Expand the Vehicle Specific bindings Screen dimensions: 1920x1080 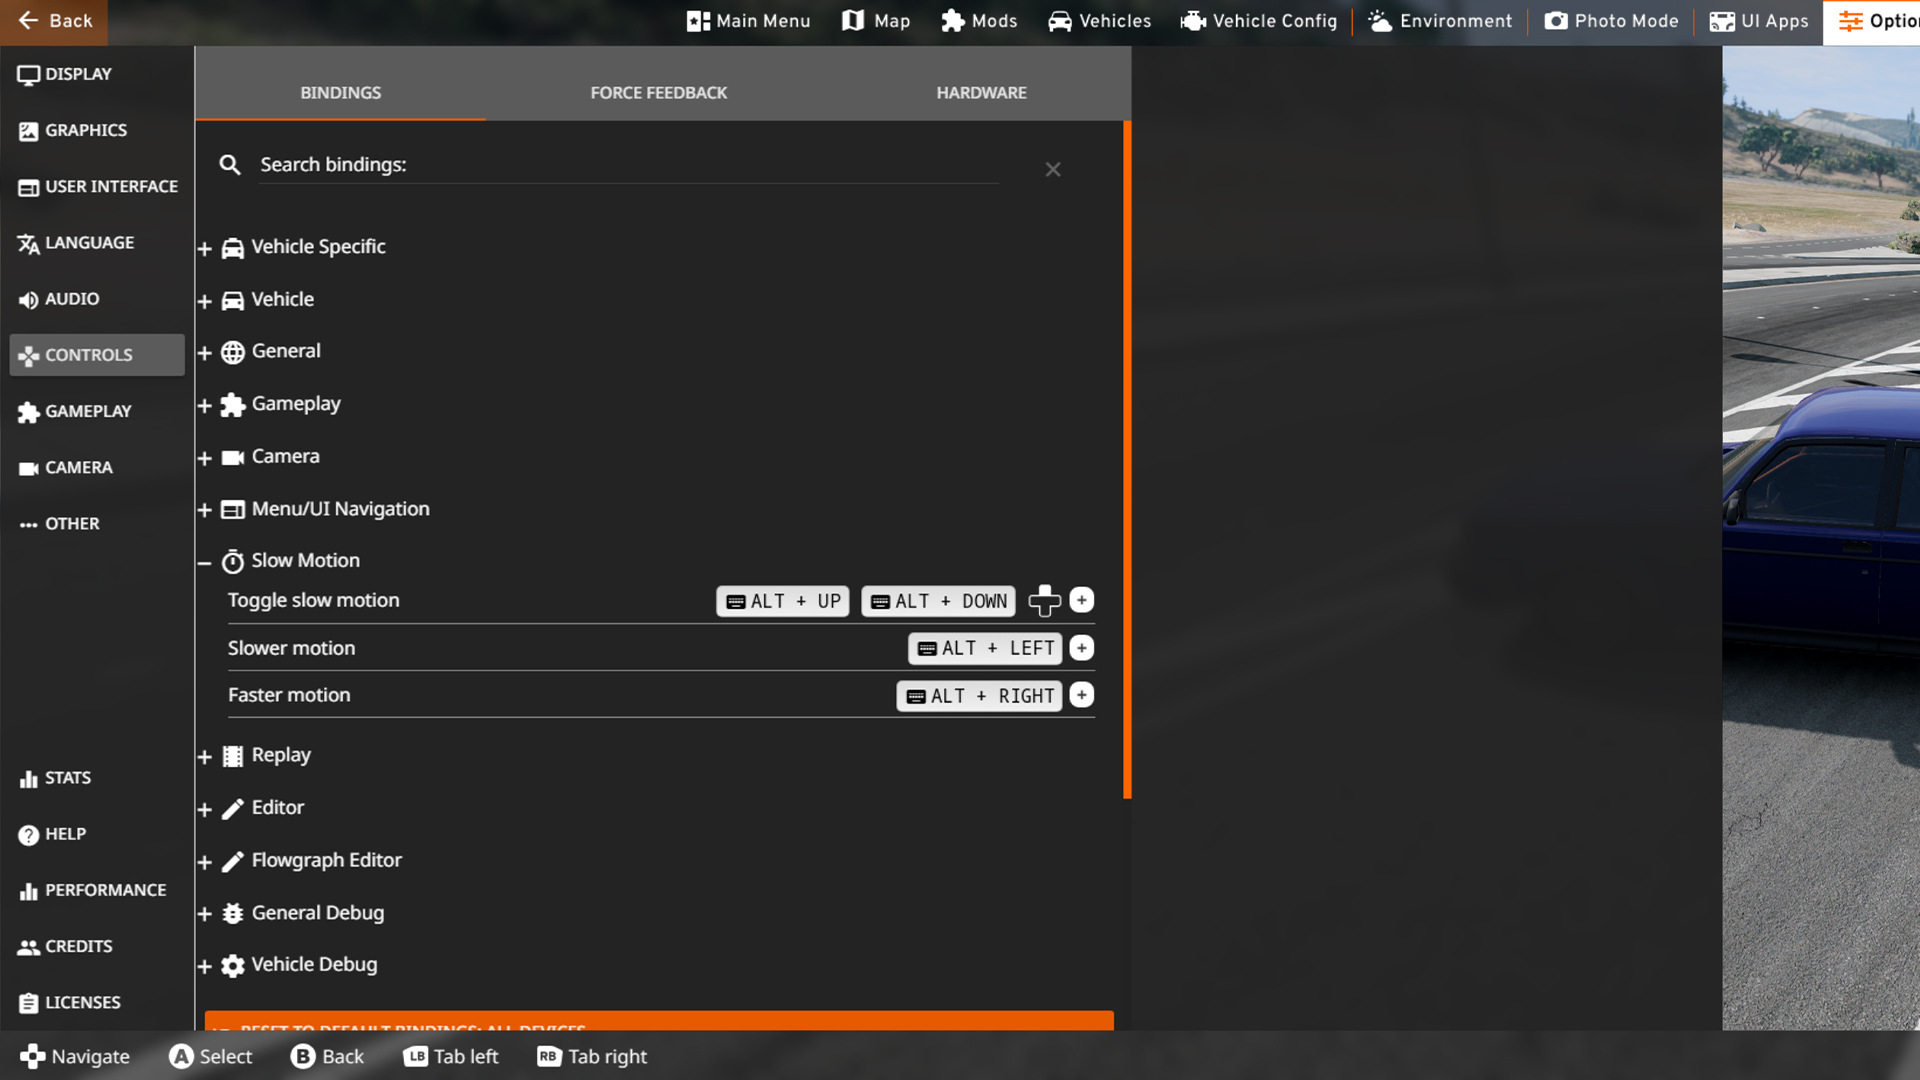pos(204,248)
